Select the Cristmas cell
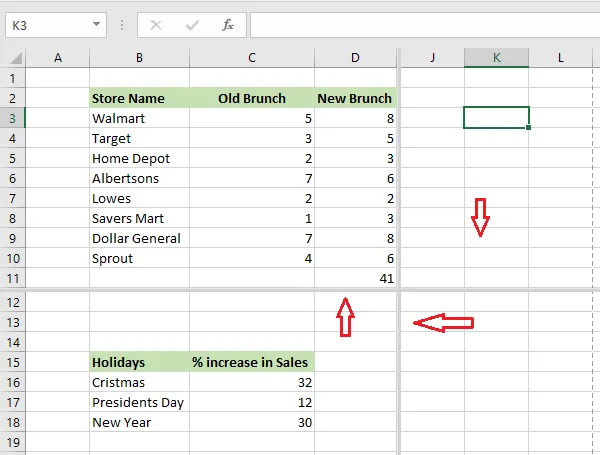Image resolution: width=600 pixels, height=455 pixels. [x=139, y=382]
